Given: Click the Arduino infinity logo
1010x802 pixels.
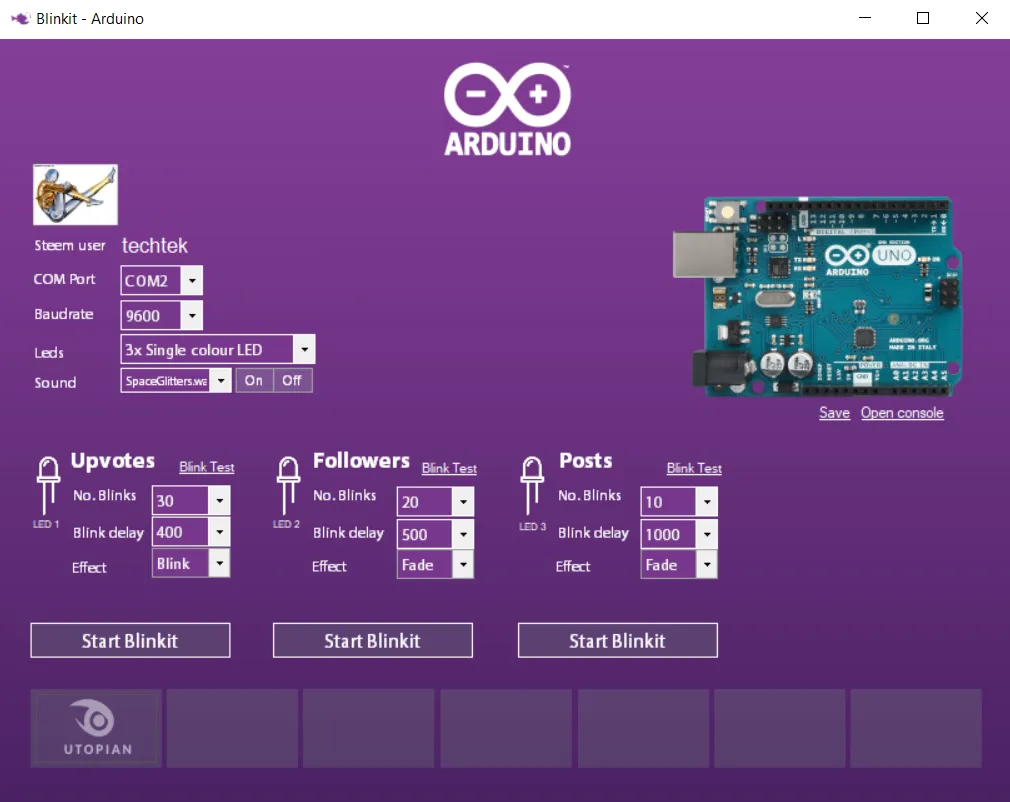Looking at the screenshot, I should [x=508, y=110].
